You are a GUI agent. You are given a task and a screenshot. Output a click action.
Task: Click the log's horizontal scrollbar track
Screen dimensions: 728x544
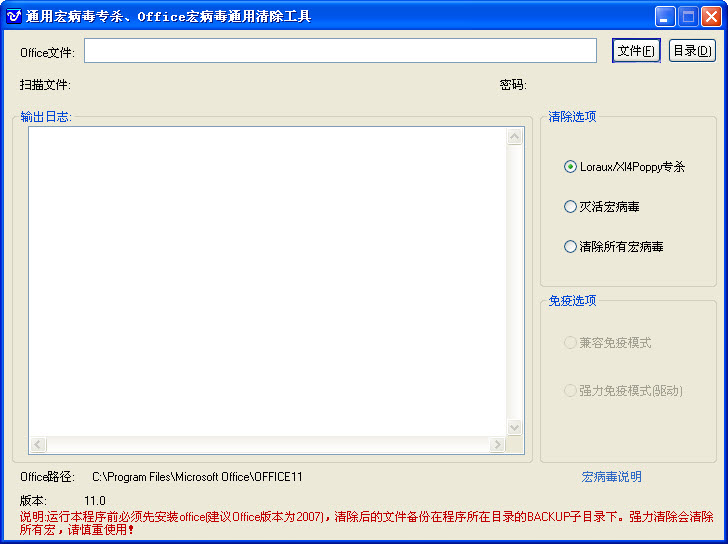pyautogui.click(x=267, y=445)
